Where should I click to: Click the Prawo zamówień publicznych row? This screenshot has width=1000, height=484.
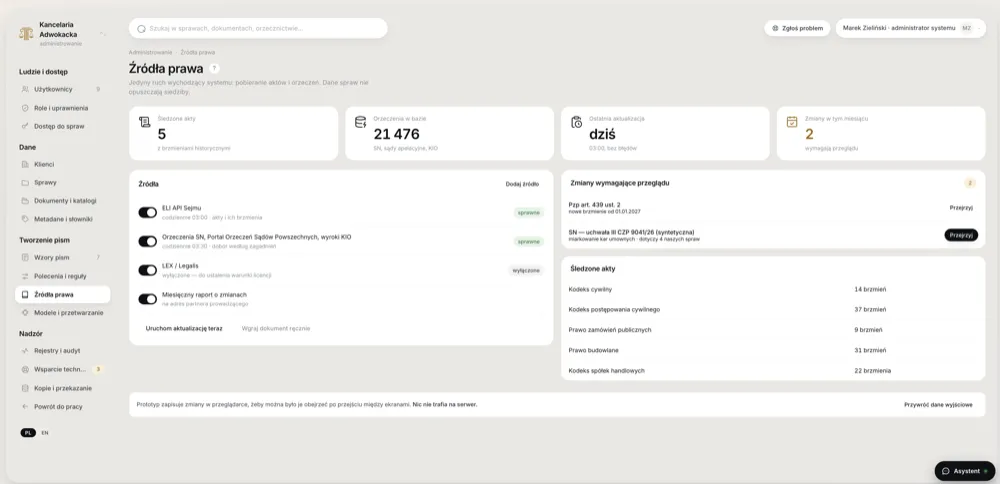pos(773,330)
